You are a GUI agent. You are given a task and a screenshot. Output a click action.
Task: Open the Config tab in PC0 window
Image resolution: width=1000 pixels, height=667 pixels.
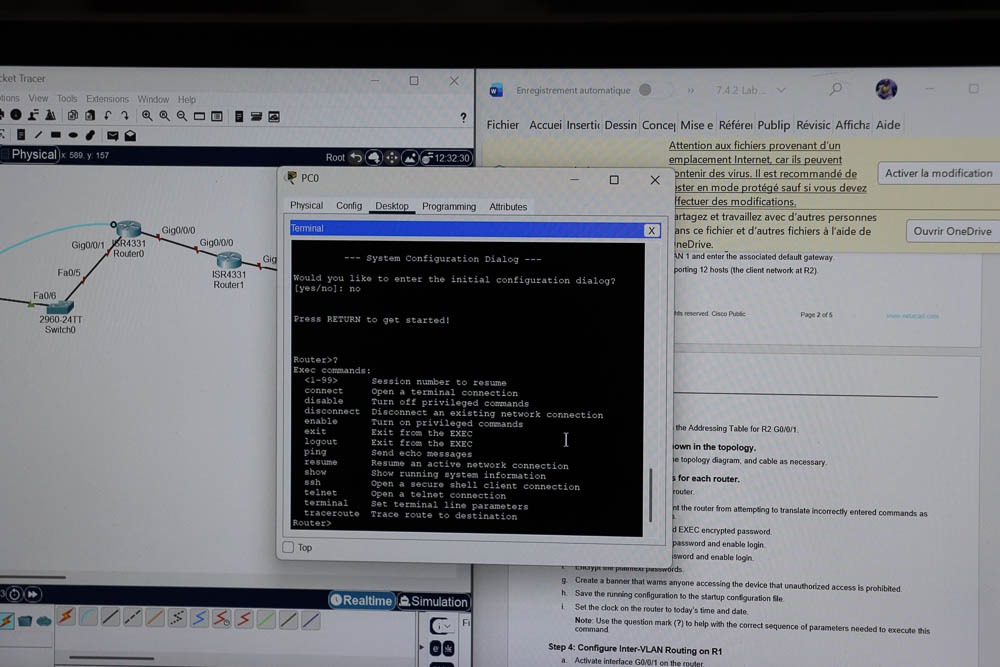coord(349,205)
